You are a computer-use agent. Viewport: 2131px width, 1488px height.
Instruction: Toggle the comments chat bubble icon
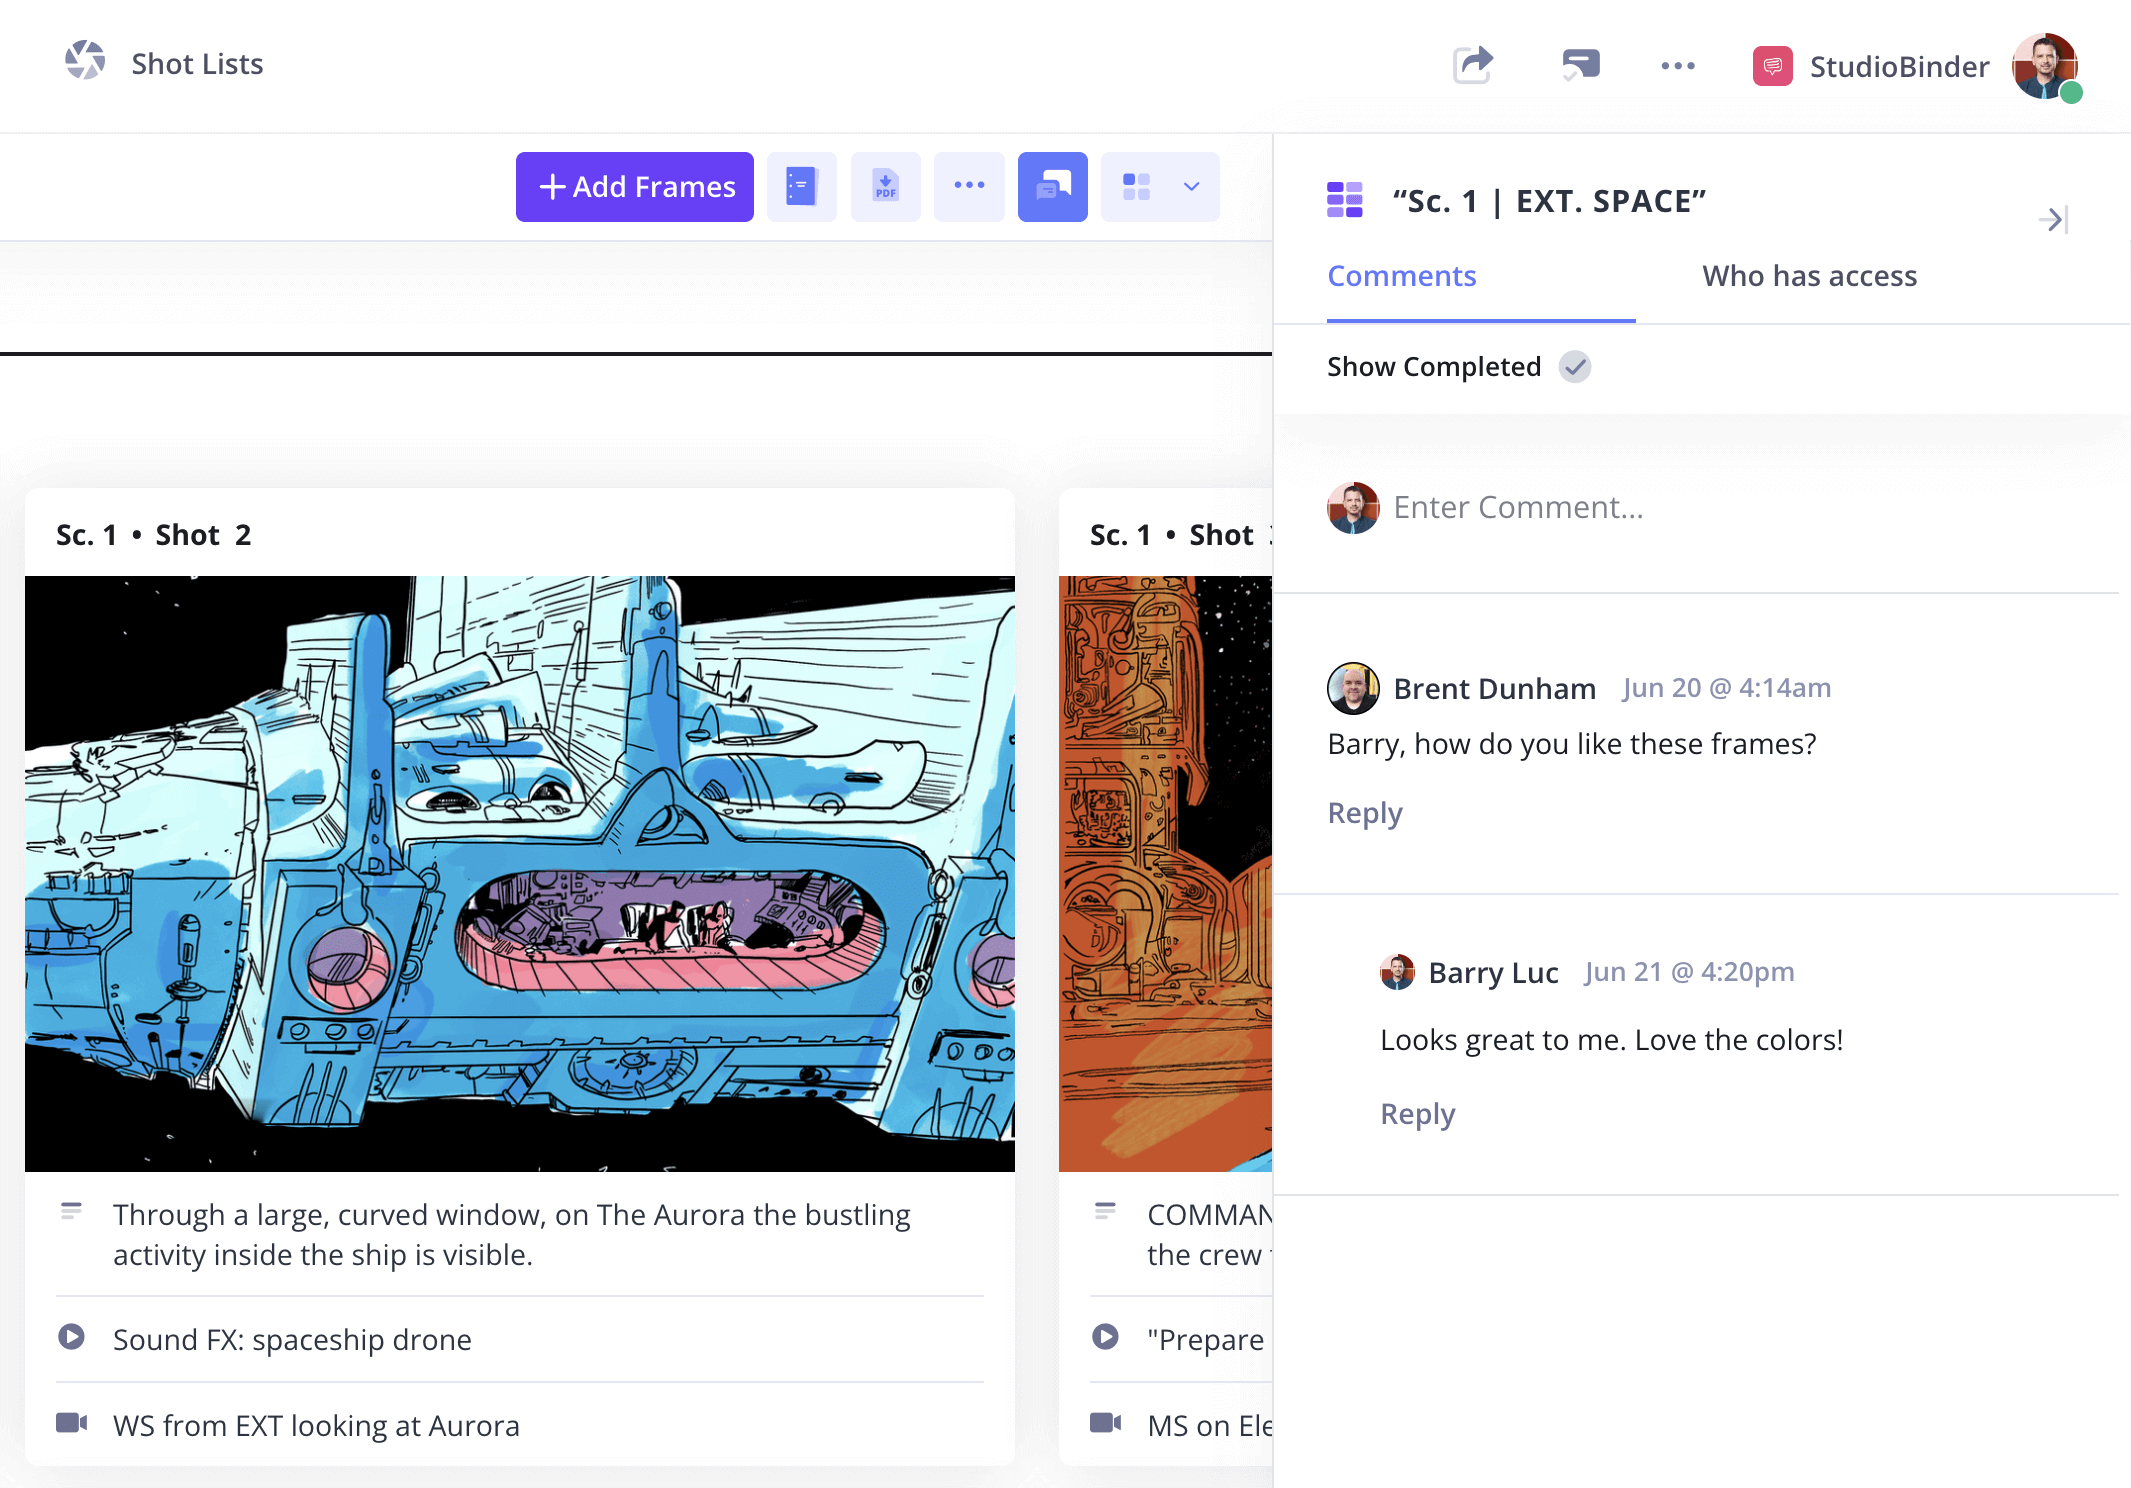(1052, 186)
